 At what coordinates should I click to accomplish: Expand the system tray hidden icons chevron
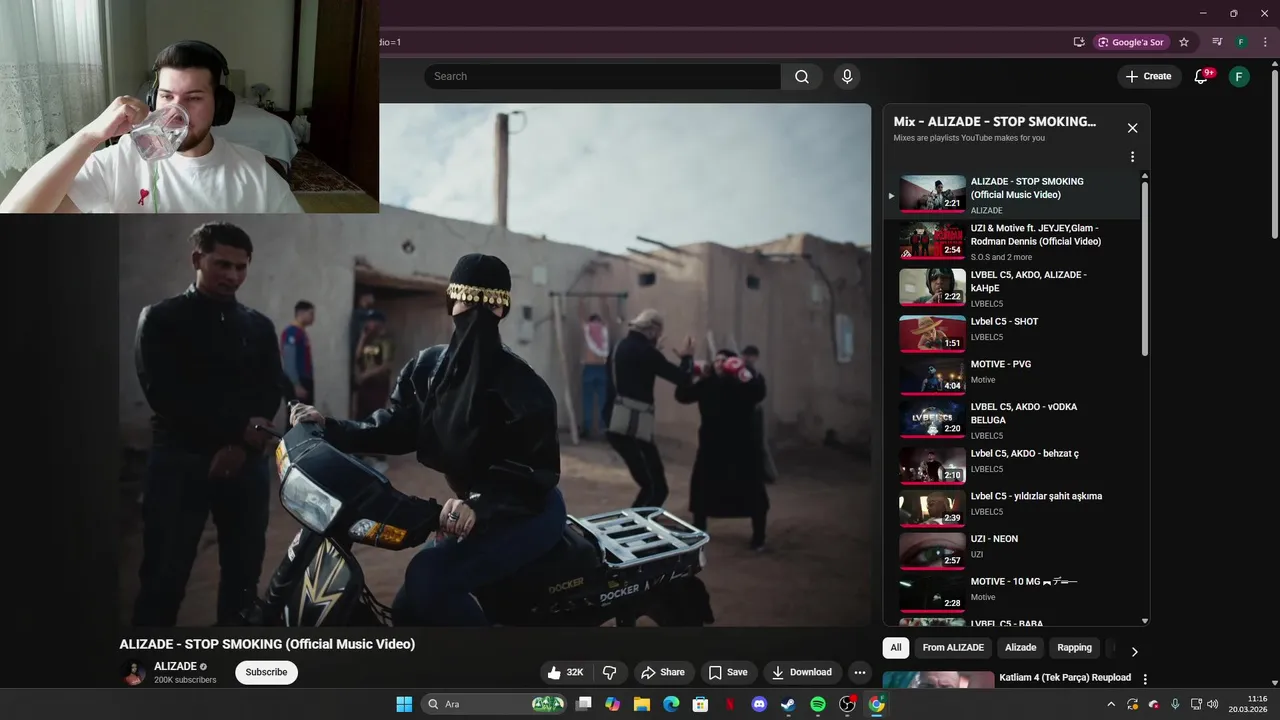click(1111, 704)
